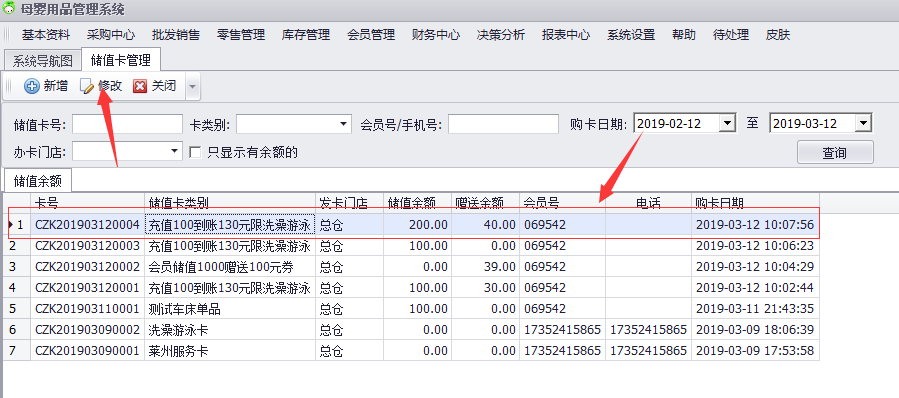Screen dimensions: 899x398
Task: Sort by the 赠送余额 column header
Action: (486, 202)
